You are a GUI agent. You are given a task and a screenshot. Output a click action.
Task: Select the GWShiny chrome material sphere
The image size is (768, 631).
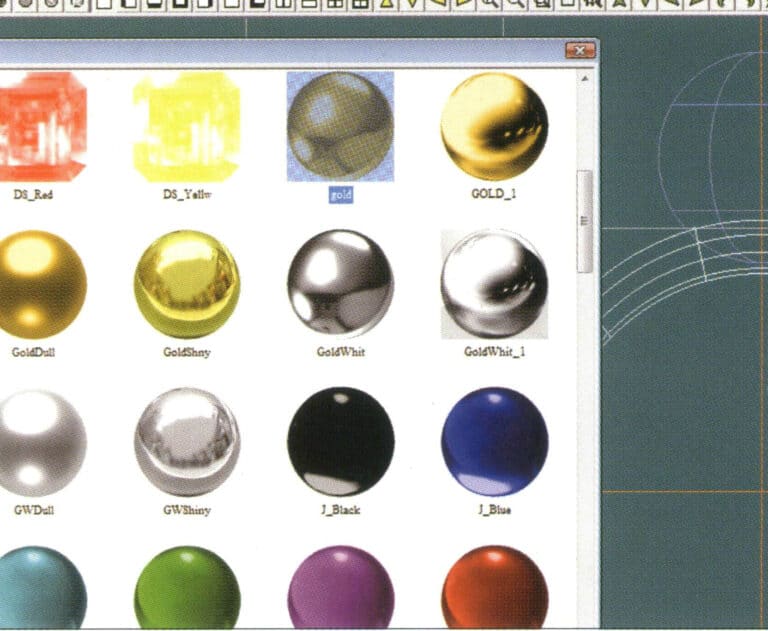pos(187,442)
